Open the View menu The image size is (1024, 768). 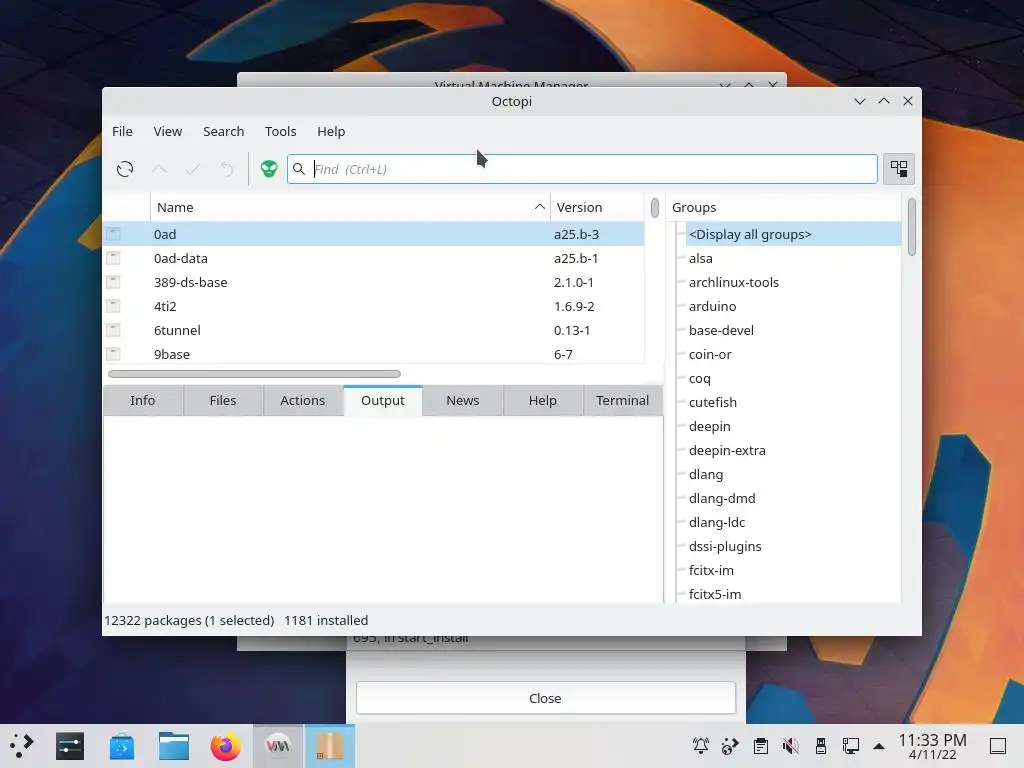(x=168, y=131)
